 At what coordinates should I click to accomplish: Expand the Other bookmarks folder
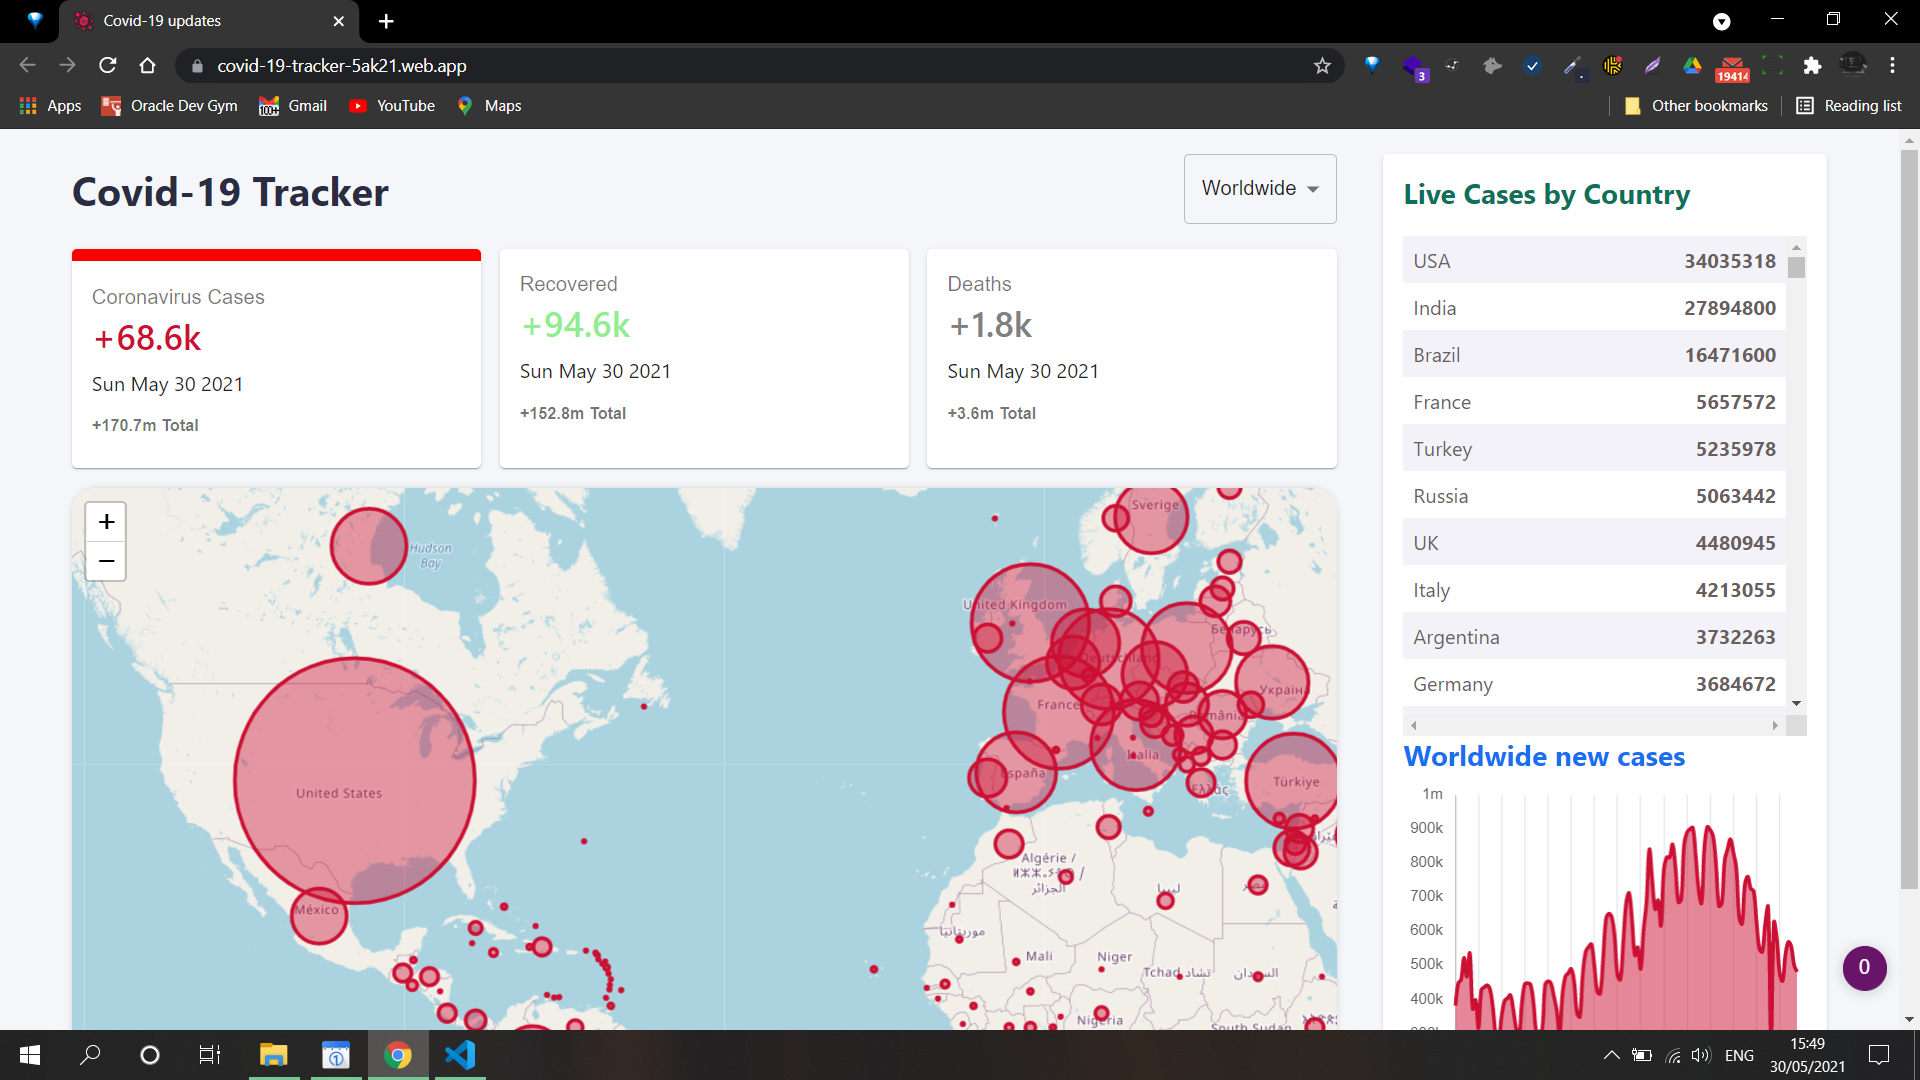[1696, 106]
